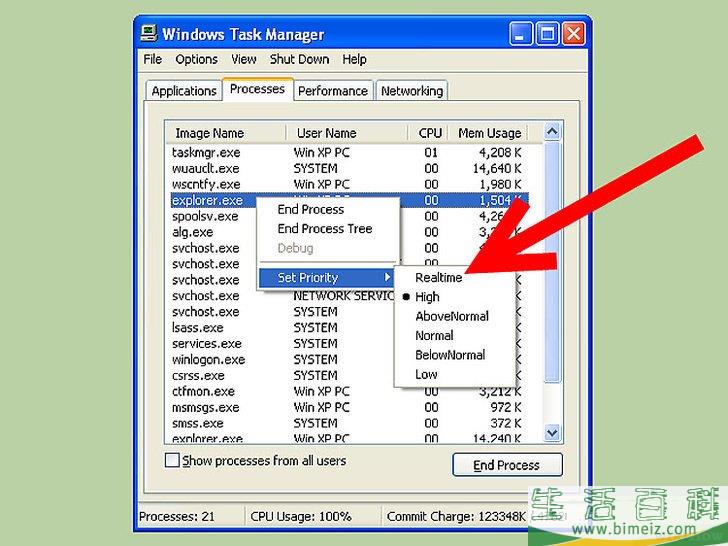Expand the Set Priority submenu arrow
728x546 pixels.
coord(387,278)
